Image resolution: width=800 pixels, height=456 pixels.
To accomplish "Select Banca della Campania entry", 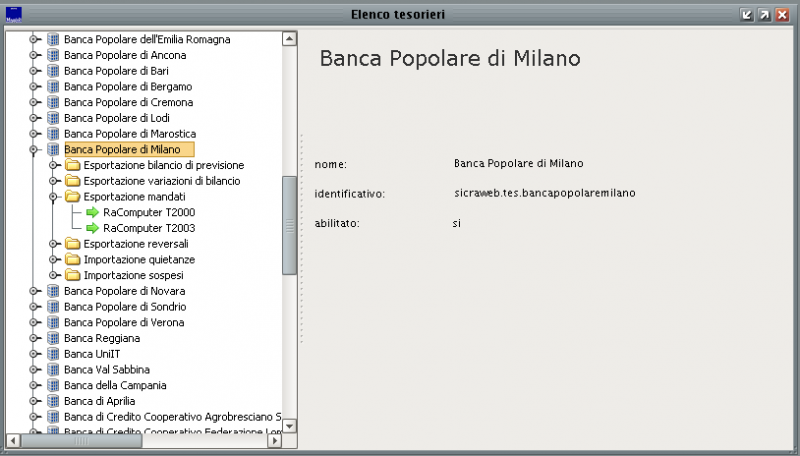I will coord(114,385).
